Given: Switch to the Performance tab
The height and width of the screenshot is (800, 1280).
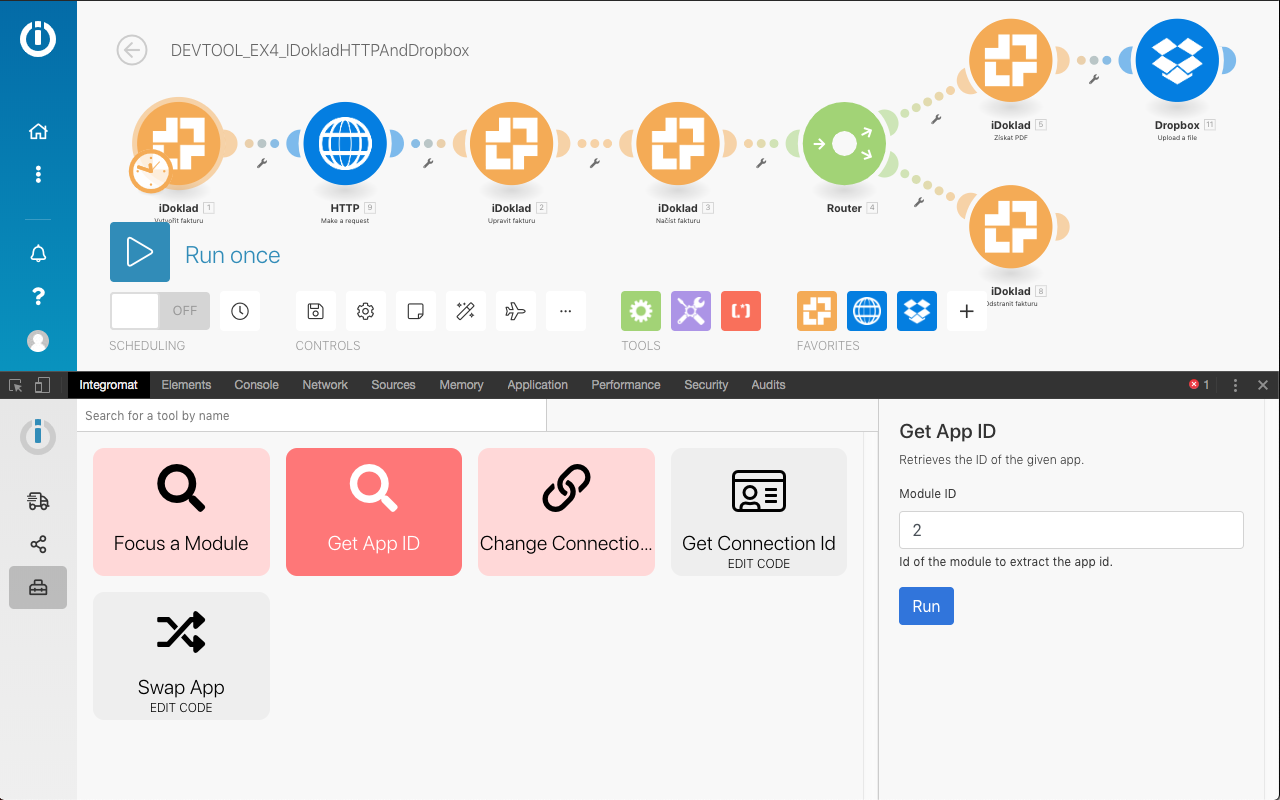Looking at the screenshot, I should click(x=626, y=385).
